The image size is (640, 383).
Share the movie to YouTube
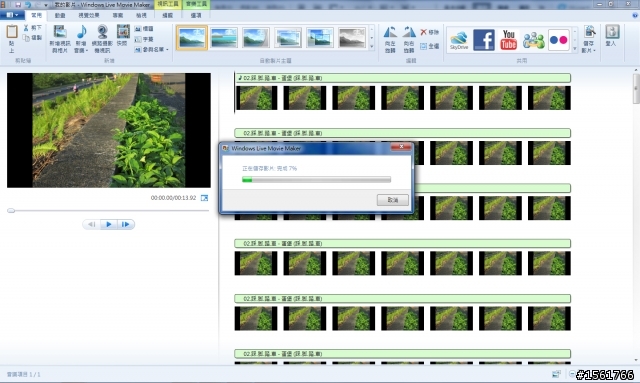click(x=509, y=40)
